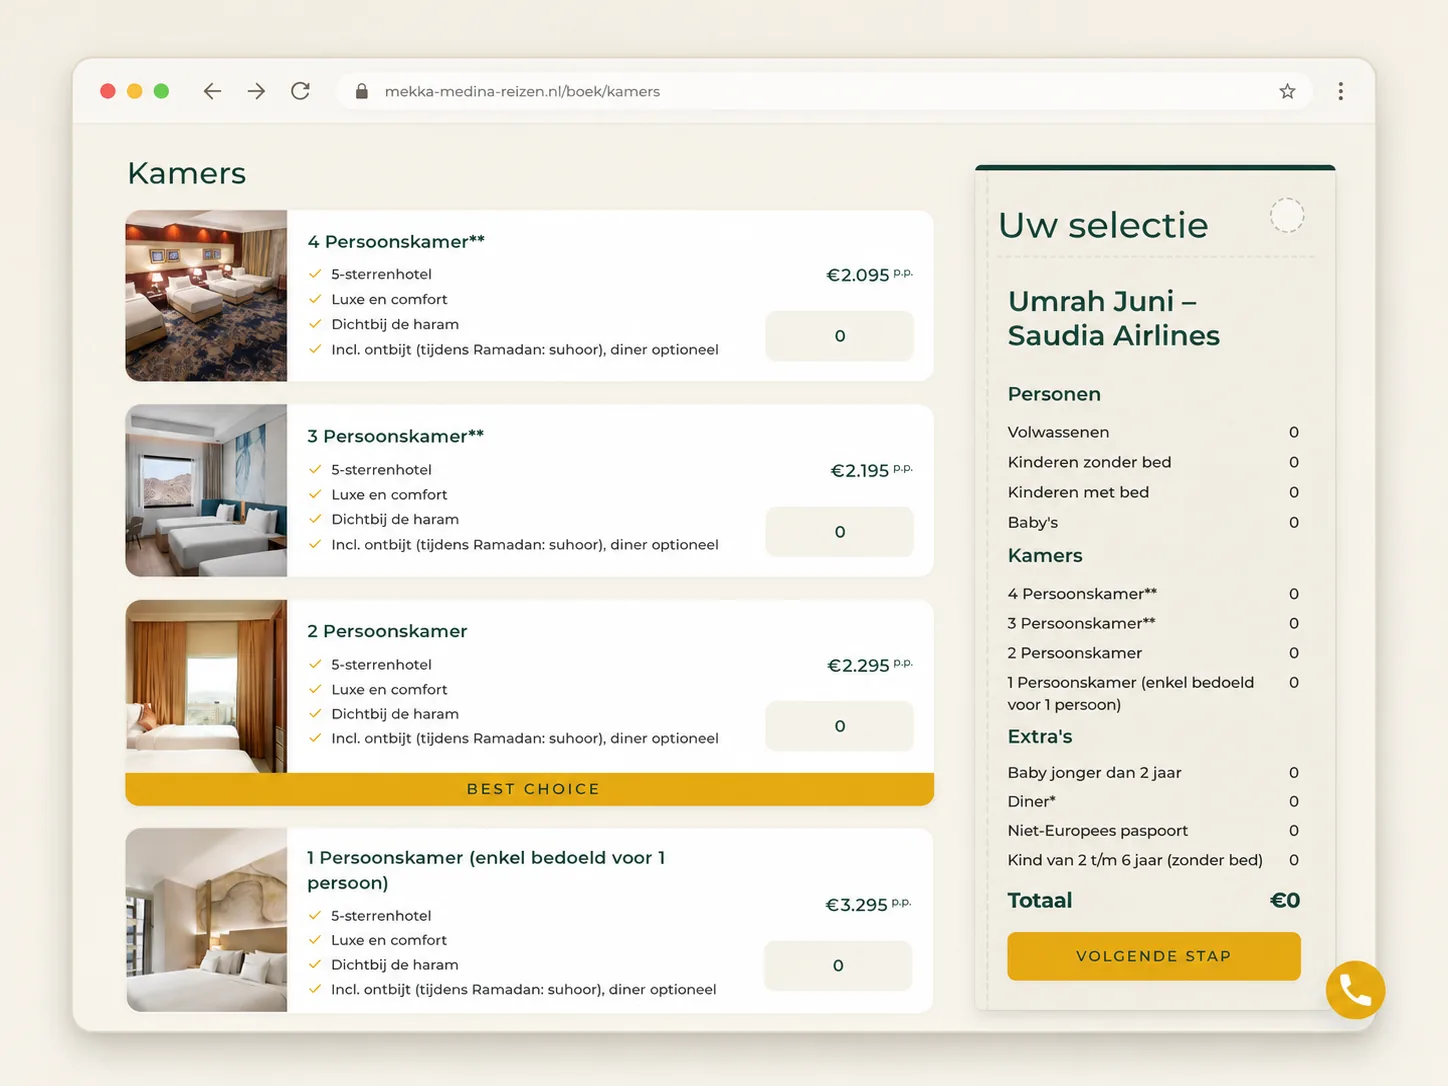This screenshot has height=1086, width=1448.
Task: Click the Totaal €0 amount
Action: click(x=1285, y=900)
